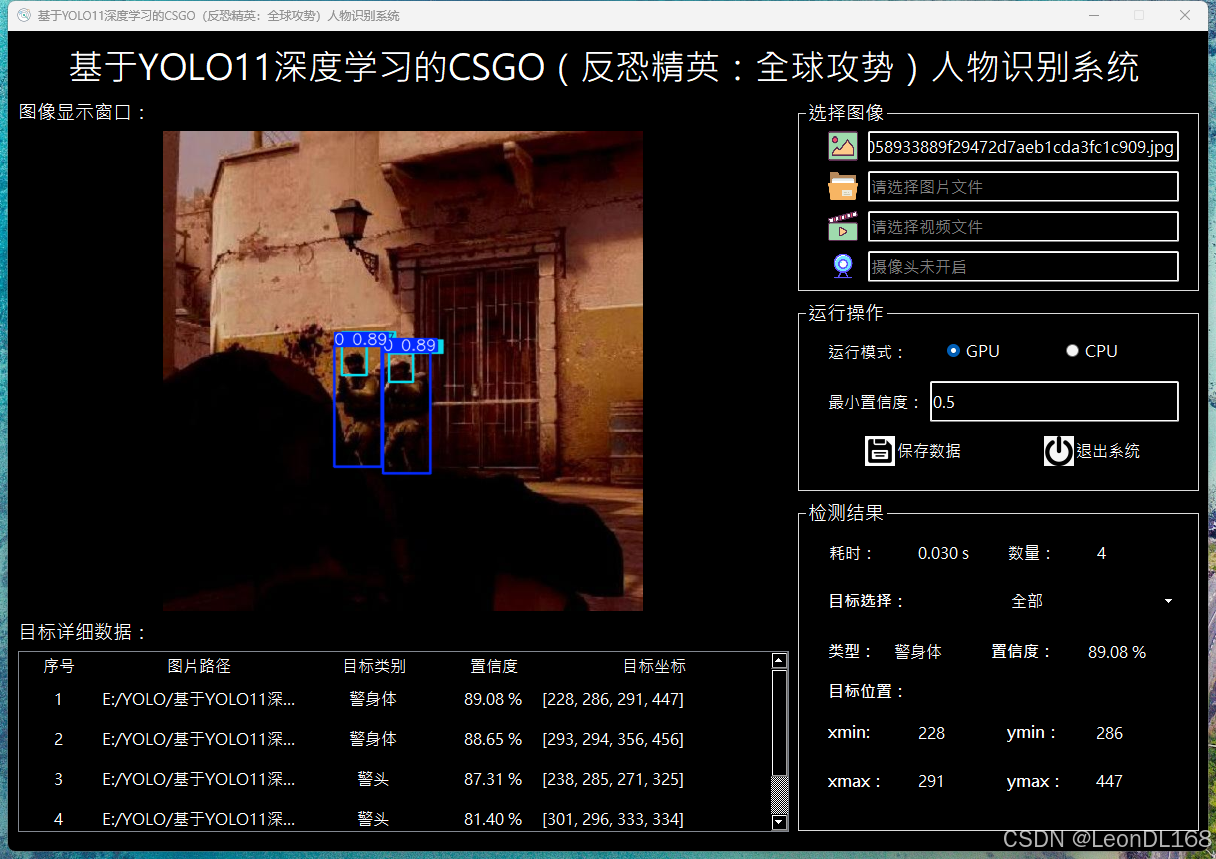This screenshot has height=859, width=1216.
Task: Click row number 3 cell
Action: tap(58, 779)
